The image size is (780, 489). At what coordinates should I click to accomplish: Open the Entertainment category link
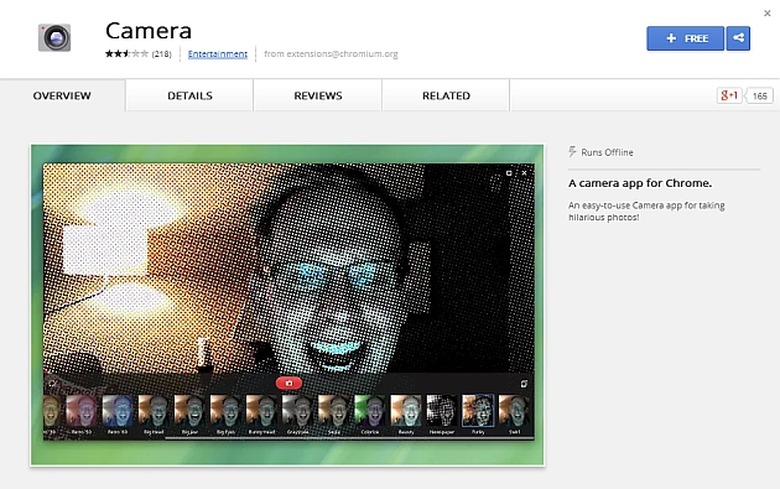(217, 54)
